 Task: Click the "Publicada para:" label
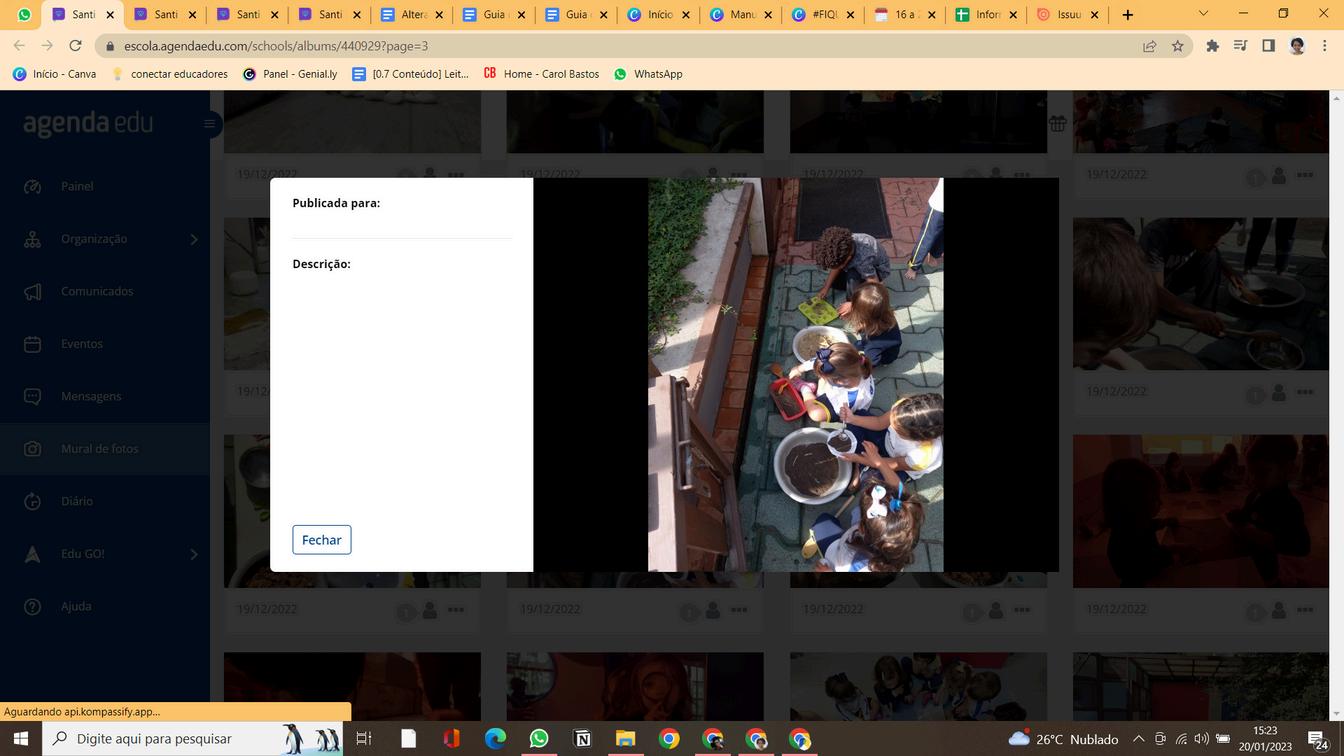coord(336,203)
